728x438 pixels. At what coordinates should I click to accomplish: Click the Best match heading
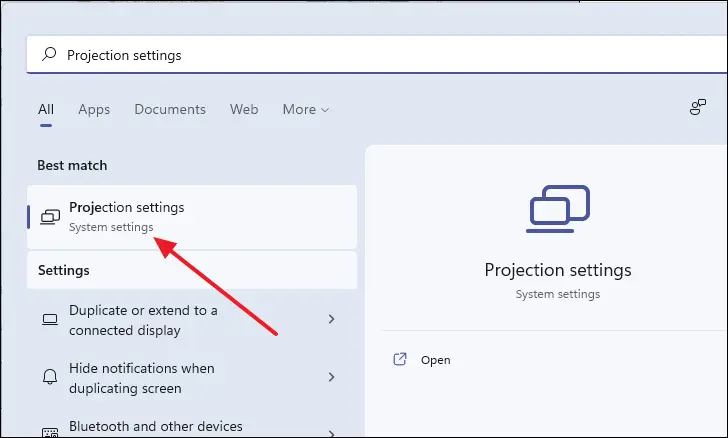(x=72, y=165)
